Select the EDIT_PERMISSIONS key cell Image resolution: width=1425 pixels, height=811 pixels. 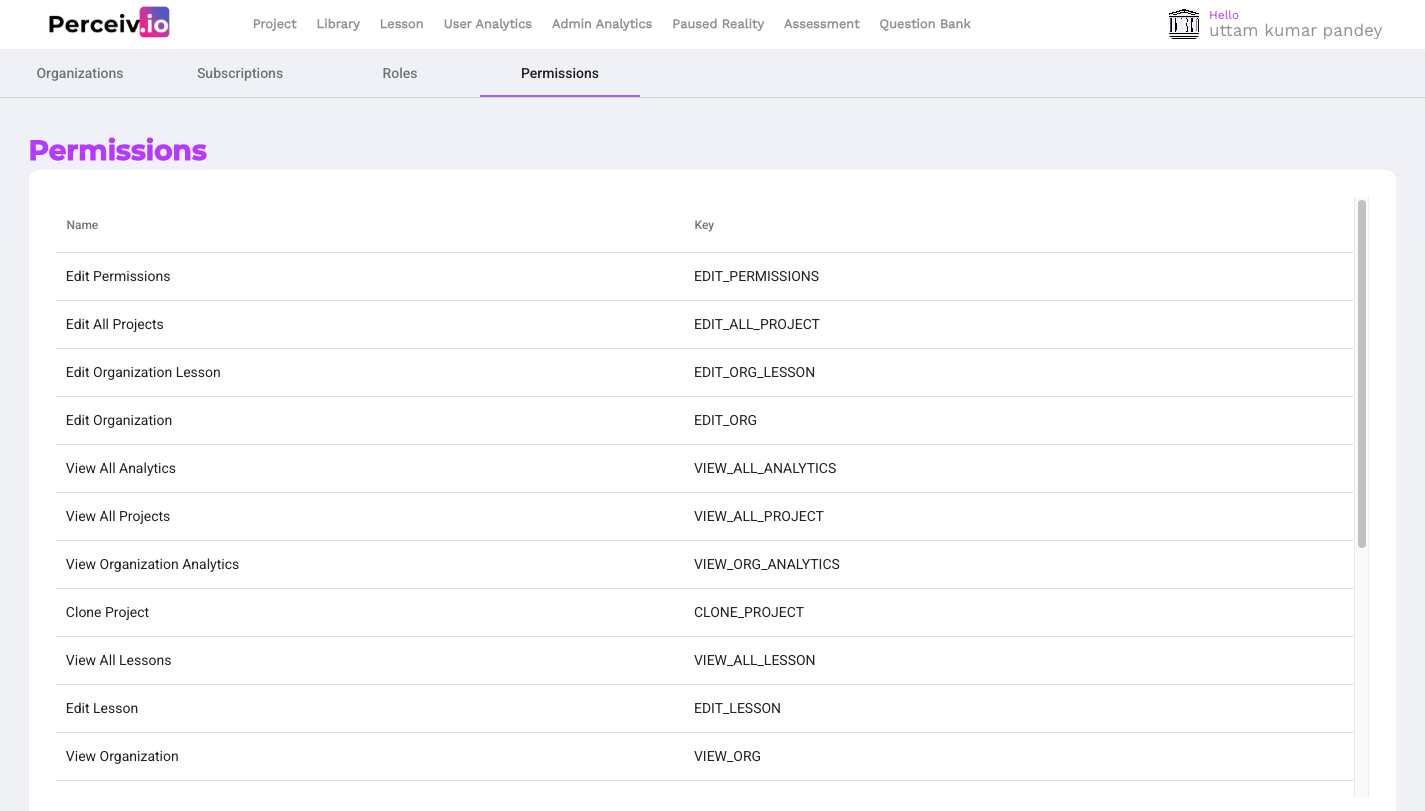(x=756, y=276)
